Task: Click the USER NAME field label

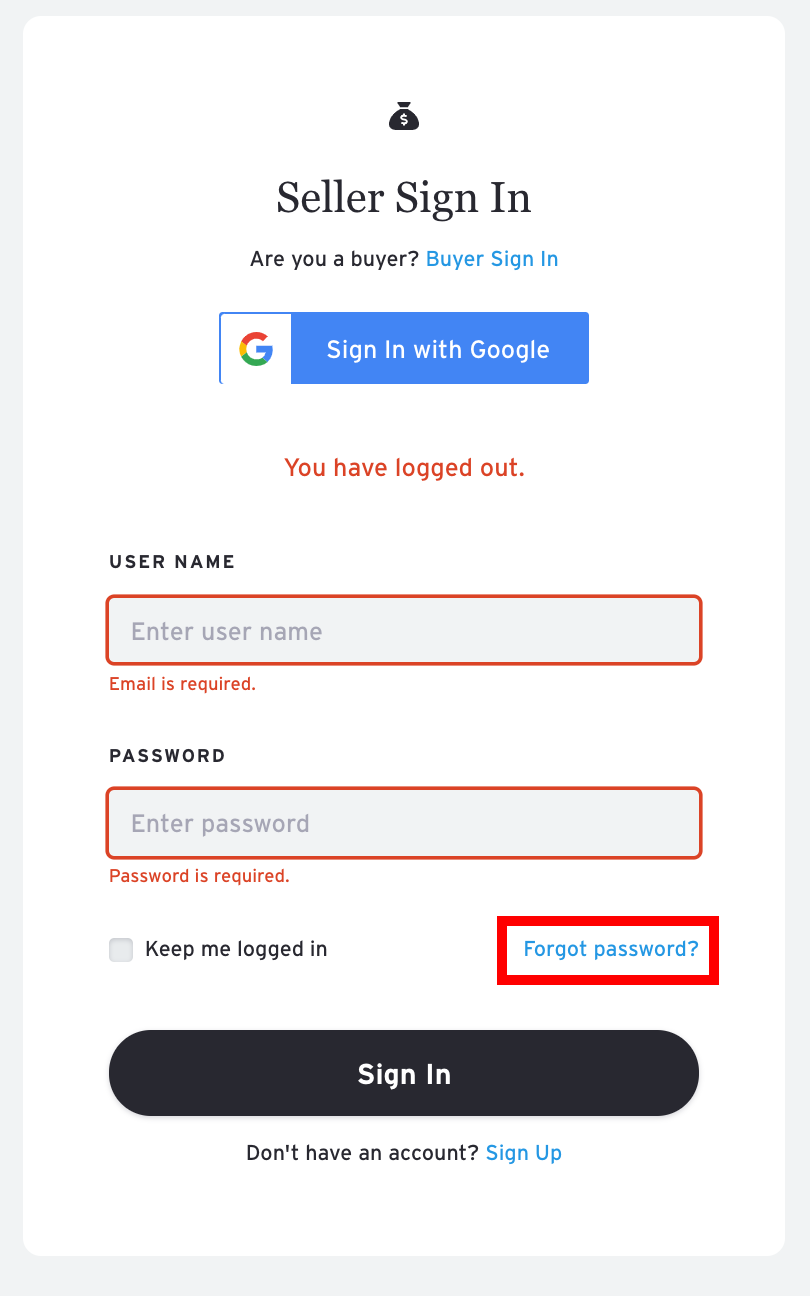Action: click(172, 562)
